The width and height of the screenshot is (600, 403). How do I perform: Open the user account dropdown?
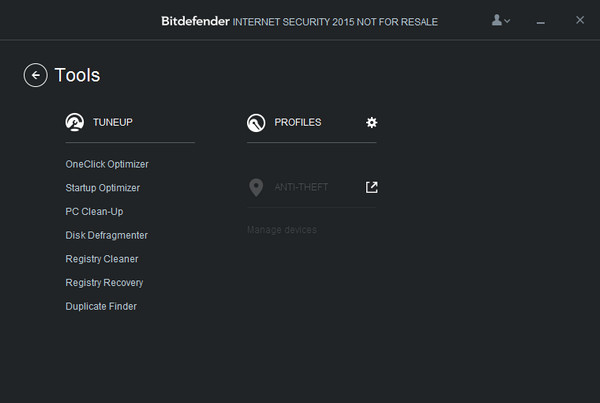click(501, 20)
